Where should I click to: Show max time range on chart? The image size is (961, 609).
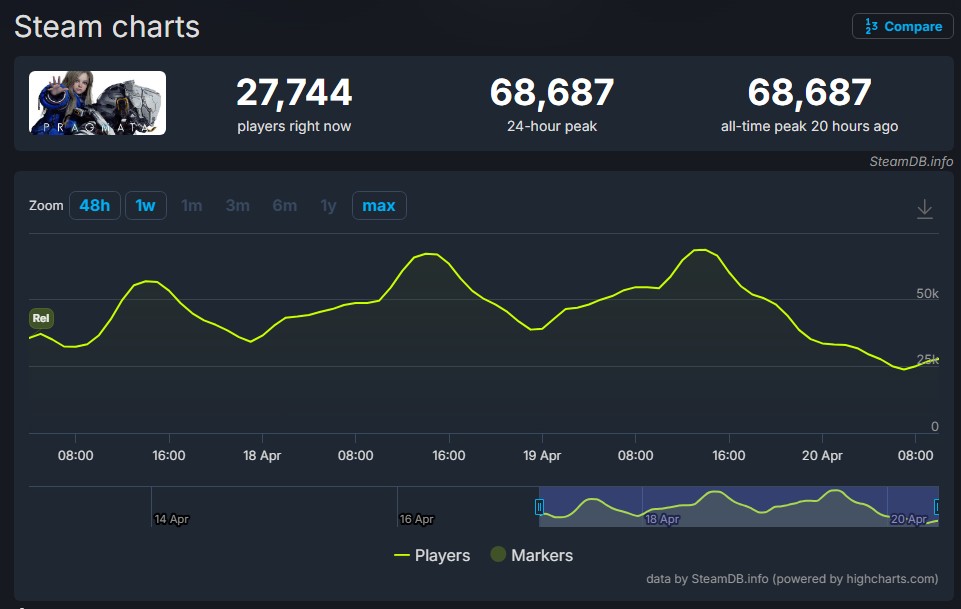[x=379, y=206]
